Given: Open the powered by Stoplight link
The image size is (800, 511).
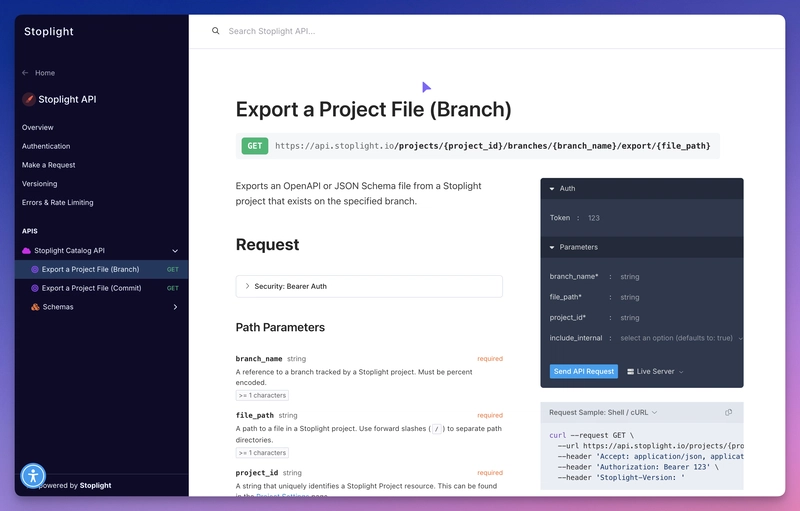Looking at the screenshot, I should [74, 486].
